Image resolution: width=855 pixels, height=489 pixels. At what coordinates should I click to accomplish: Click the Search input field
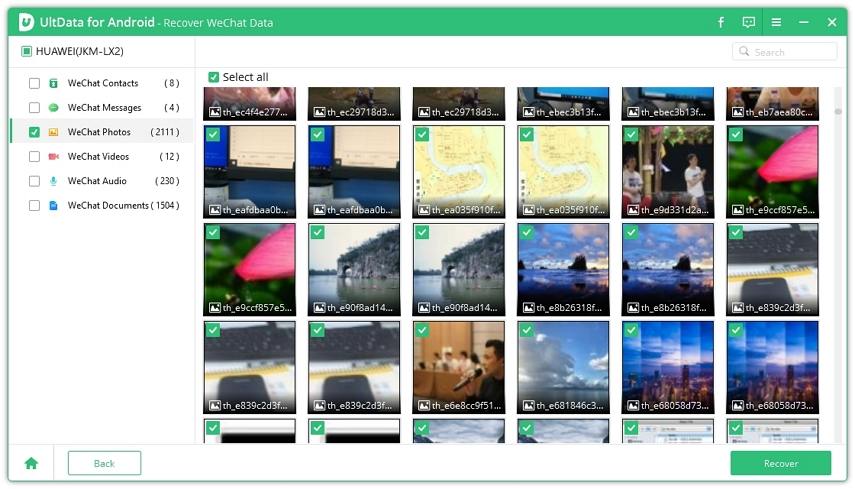tap(792, 52)
